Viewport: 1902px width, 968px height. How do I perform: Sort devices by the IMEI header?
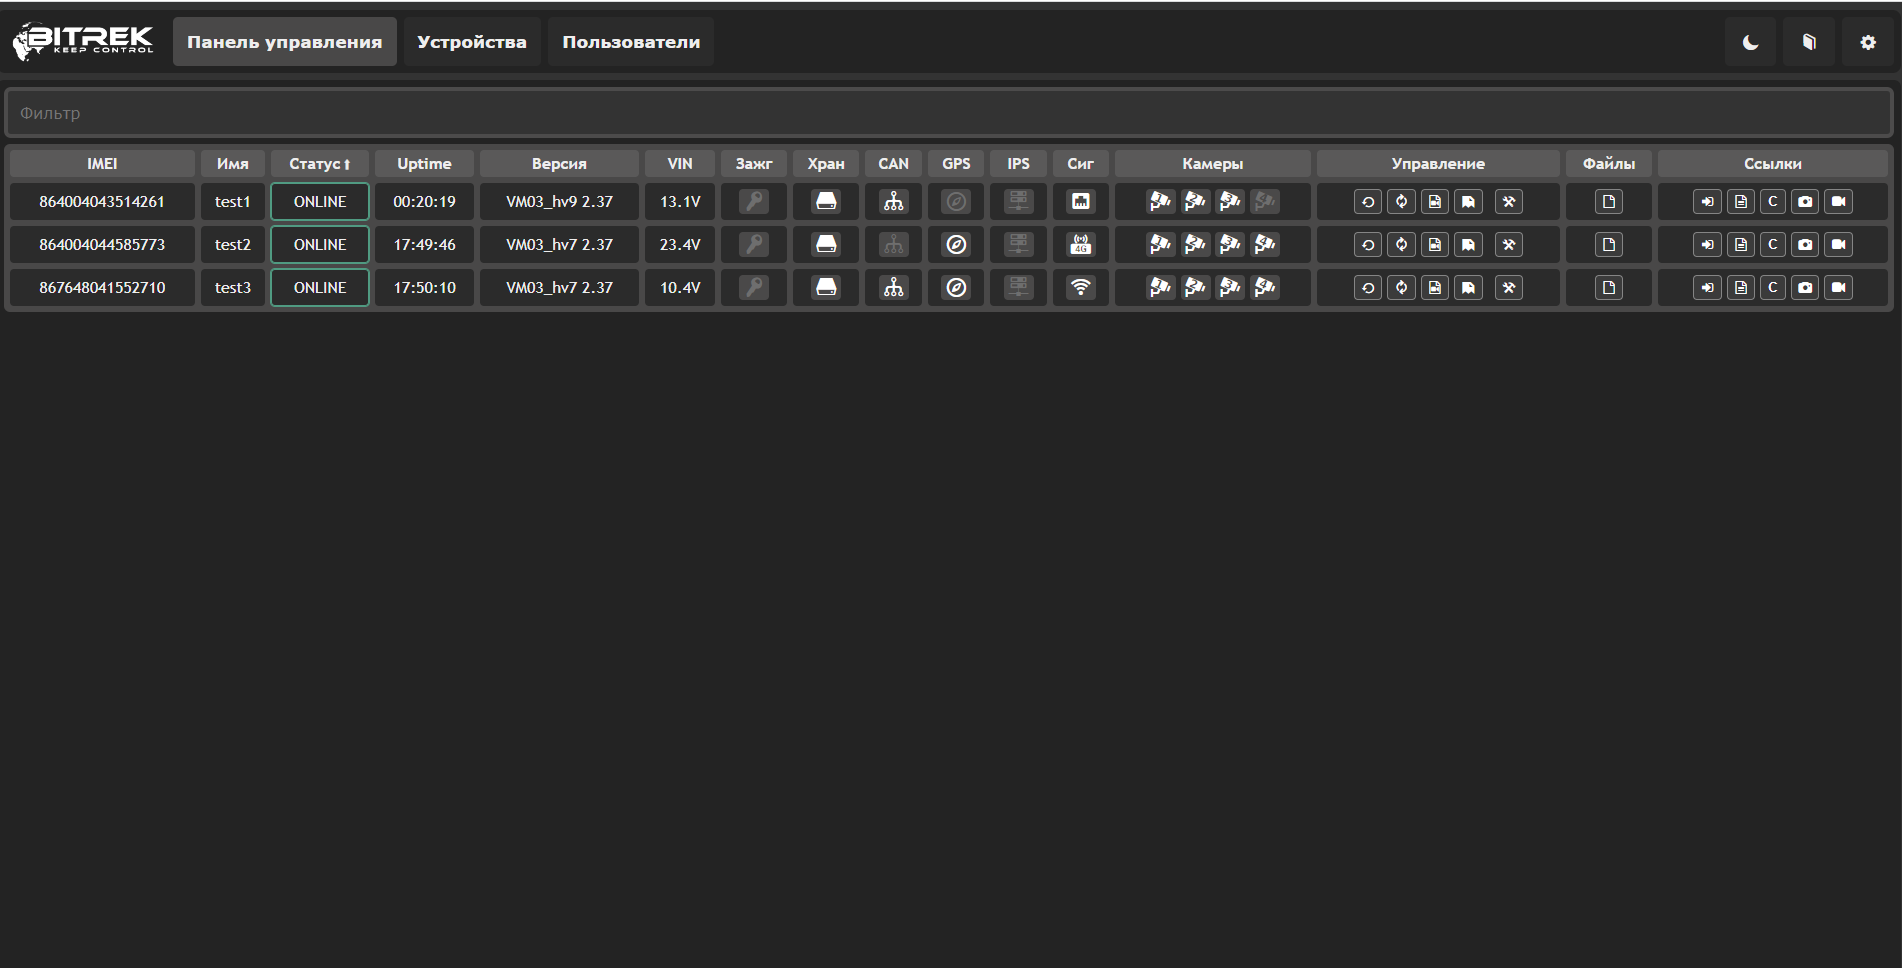[x=102, y=164]
